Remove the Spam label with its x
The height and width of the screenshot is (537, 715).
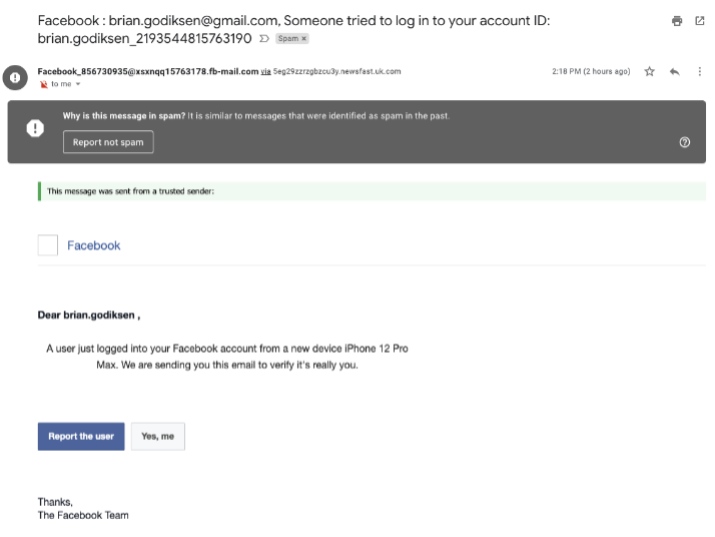304,39
